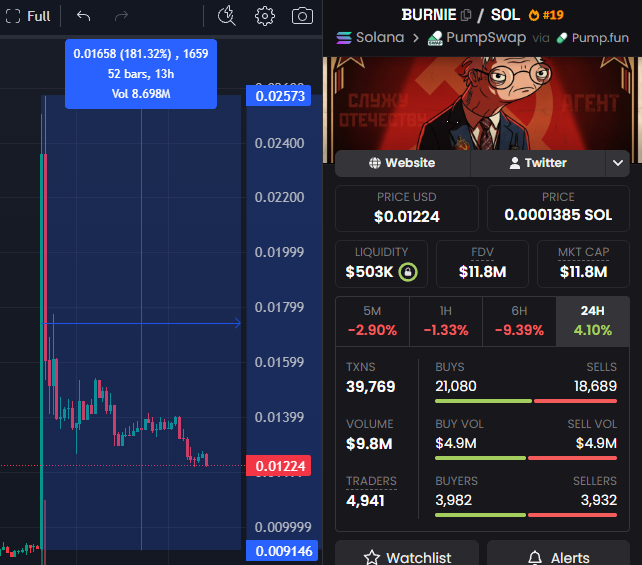This screenshot has width=642, height=565.
Task: Click the PRICE 0.0001385 SOL box
Action: (558, 208)
